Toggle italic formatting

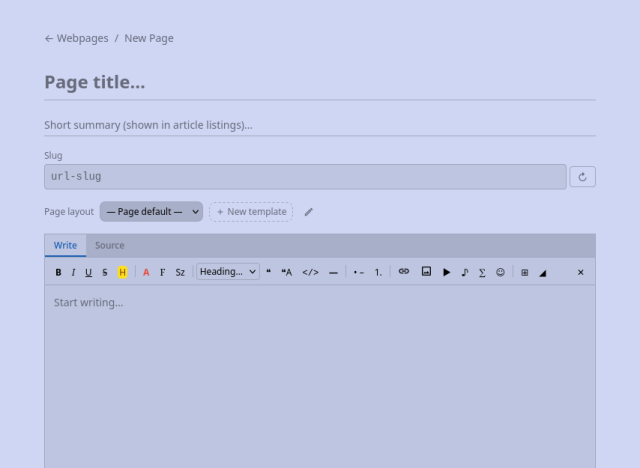coord(73,272)
